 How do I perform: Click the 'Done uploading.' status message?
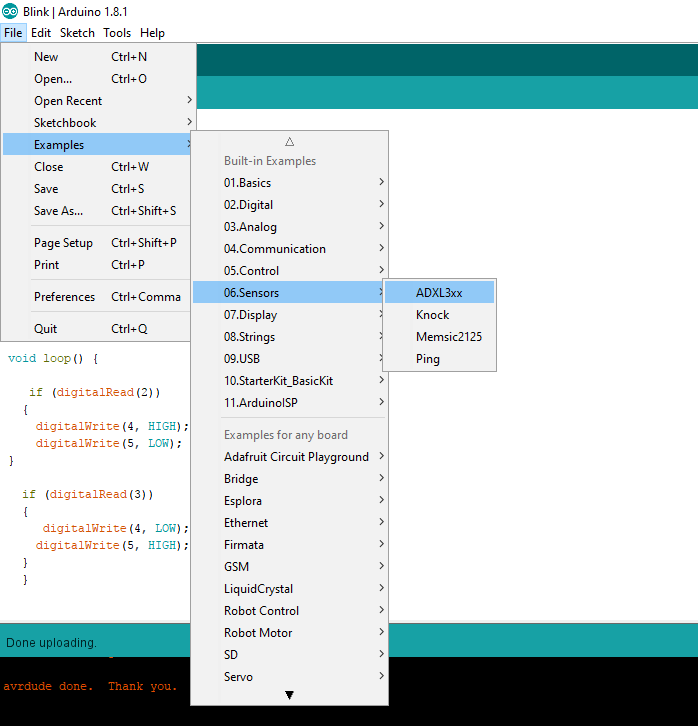click(51, 643)
